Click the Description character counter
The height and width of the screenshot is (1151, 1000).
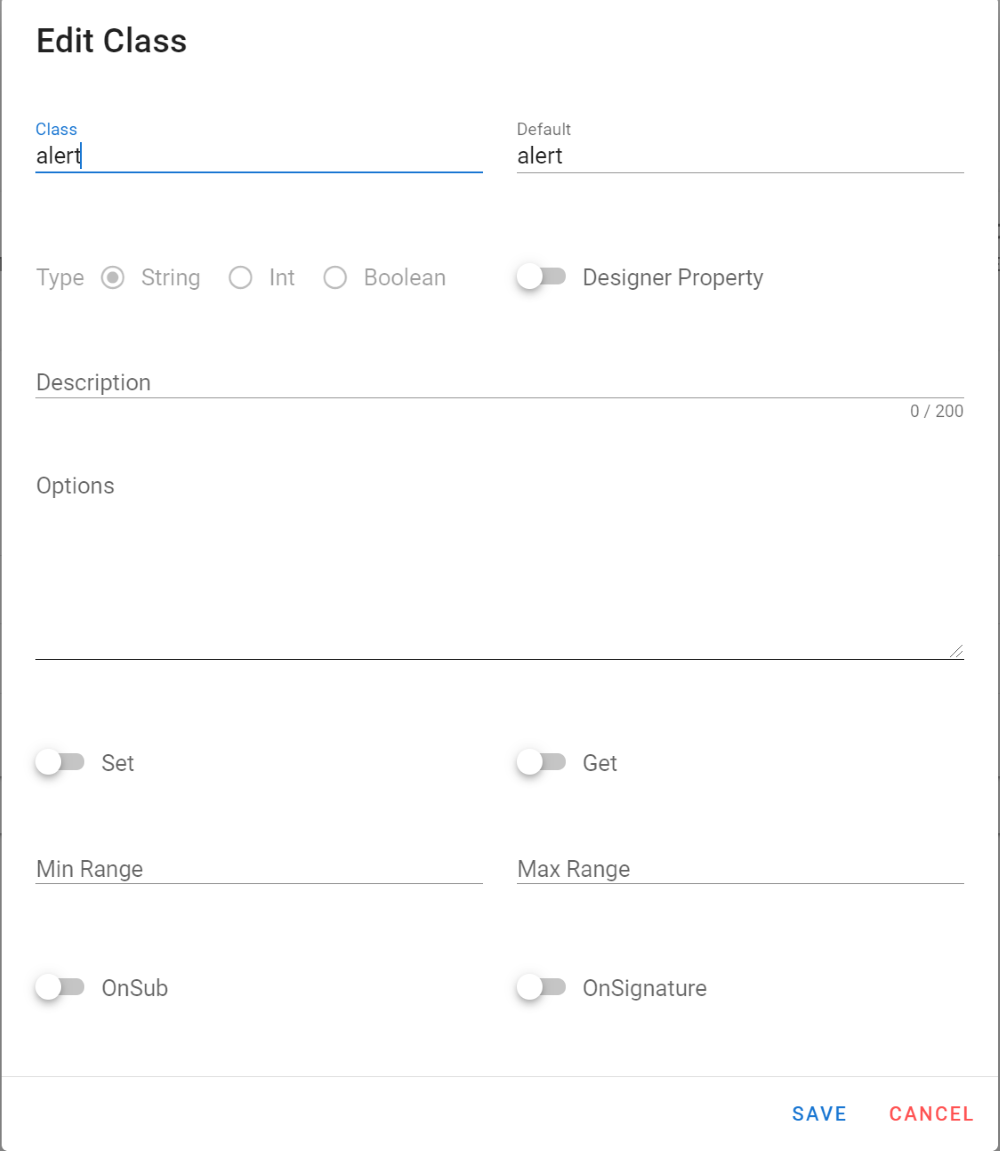(x=936, y=411)
